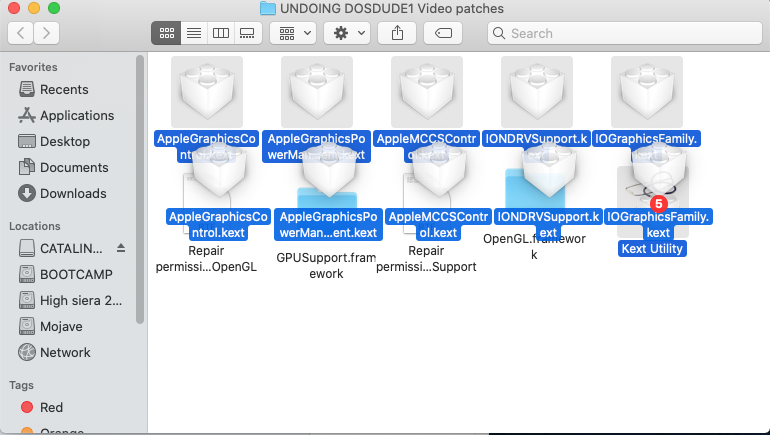
Task: Go forward to next folder
Action: pyautogui.click(x=47, y=33)
